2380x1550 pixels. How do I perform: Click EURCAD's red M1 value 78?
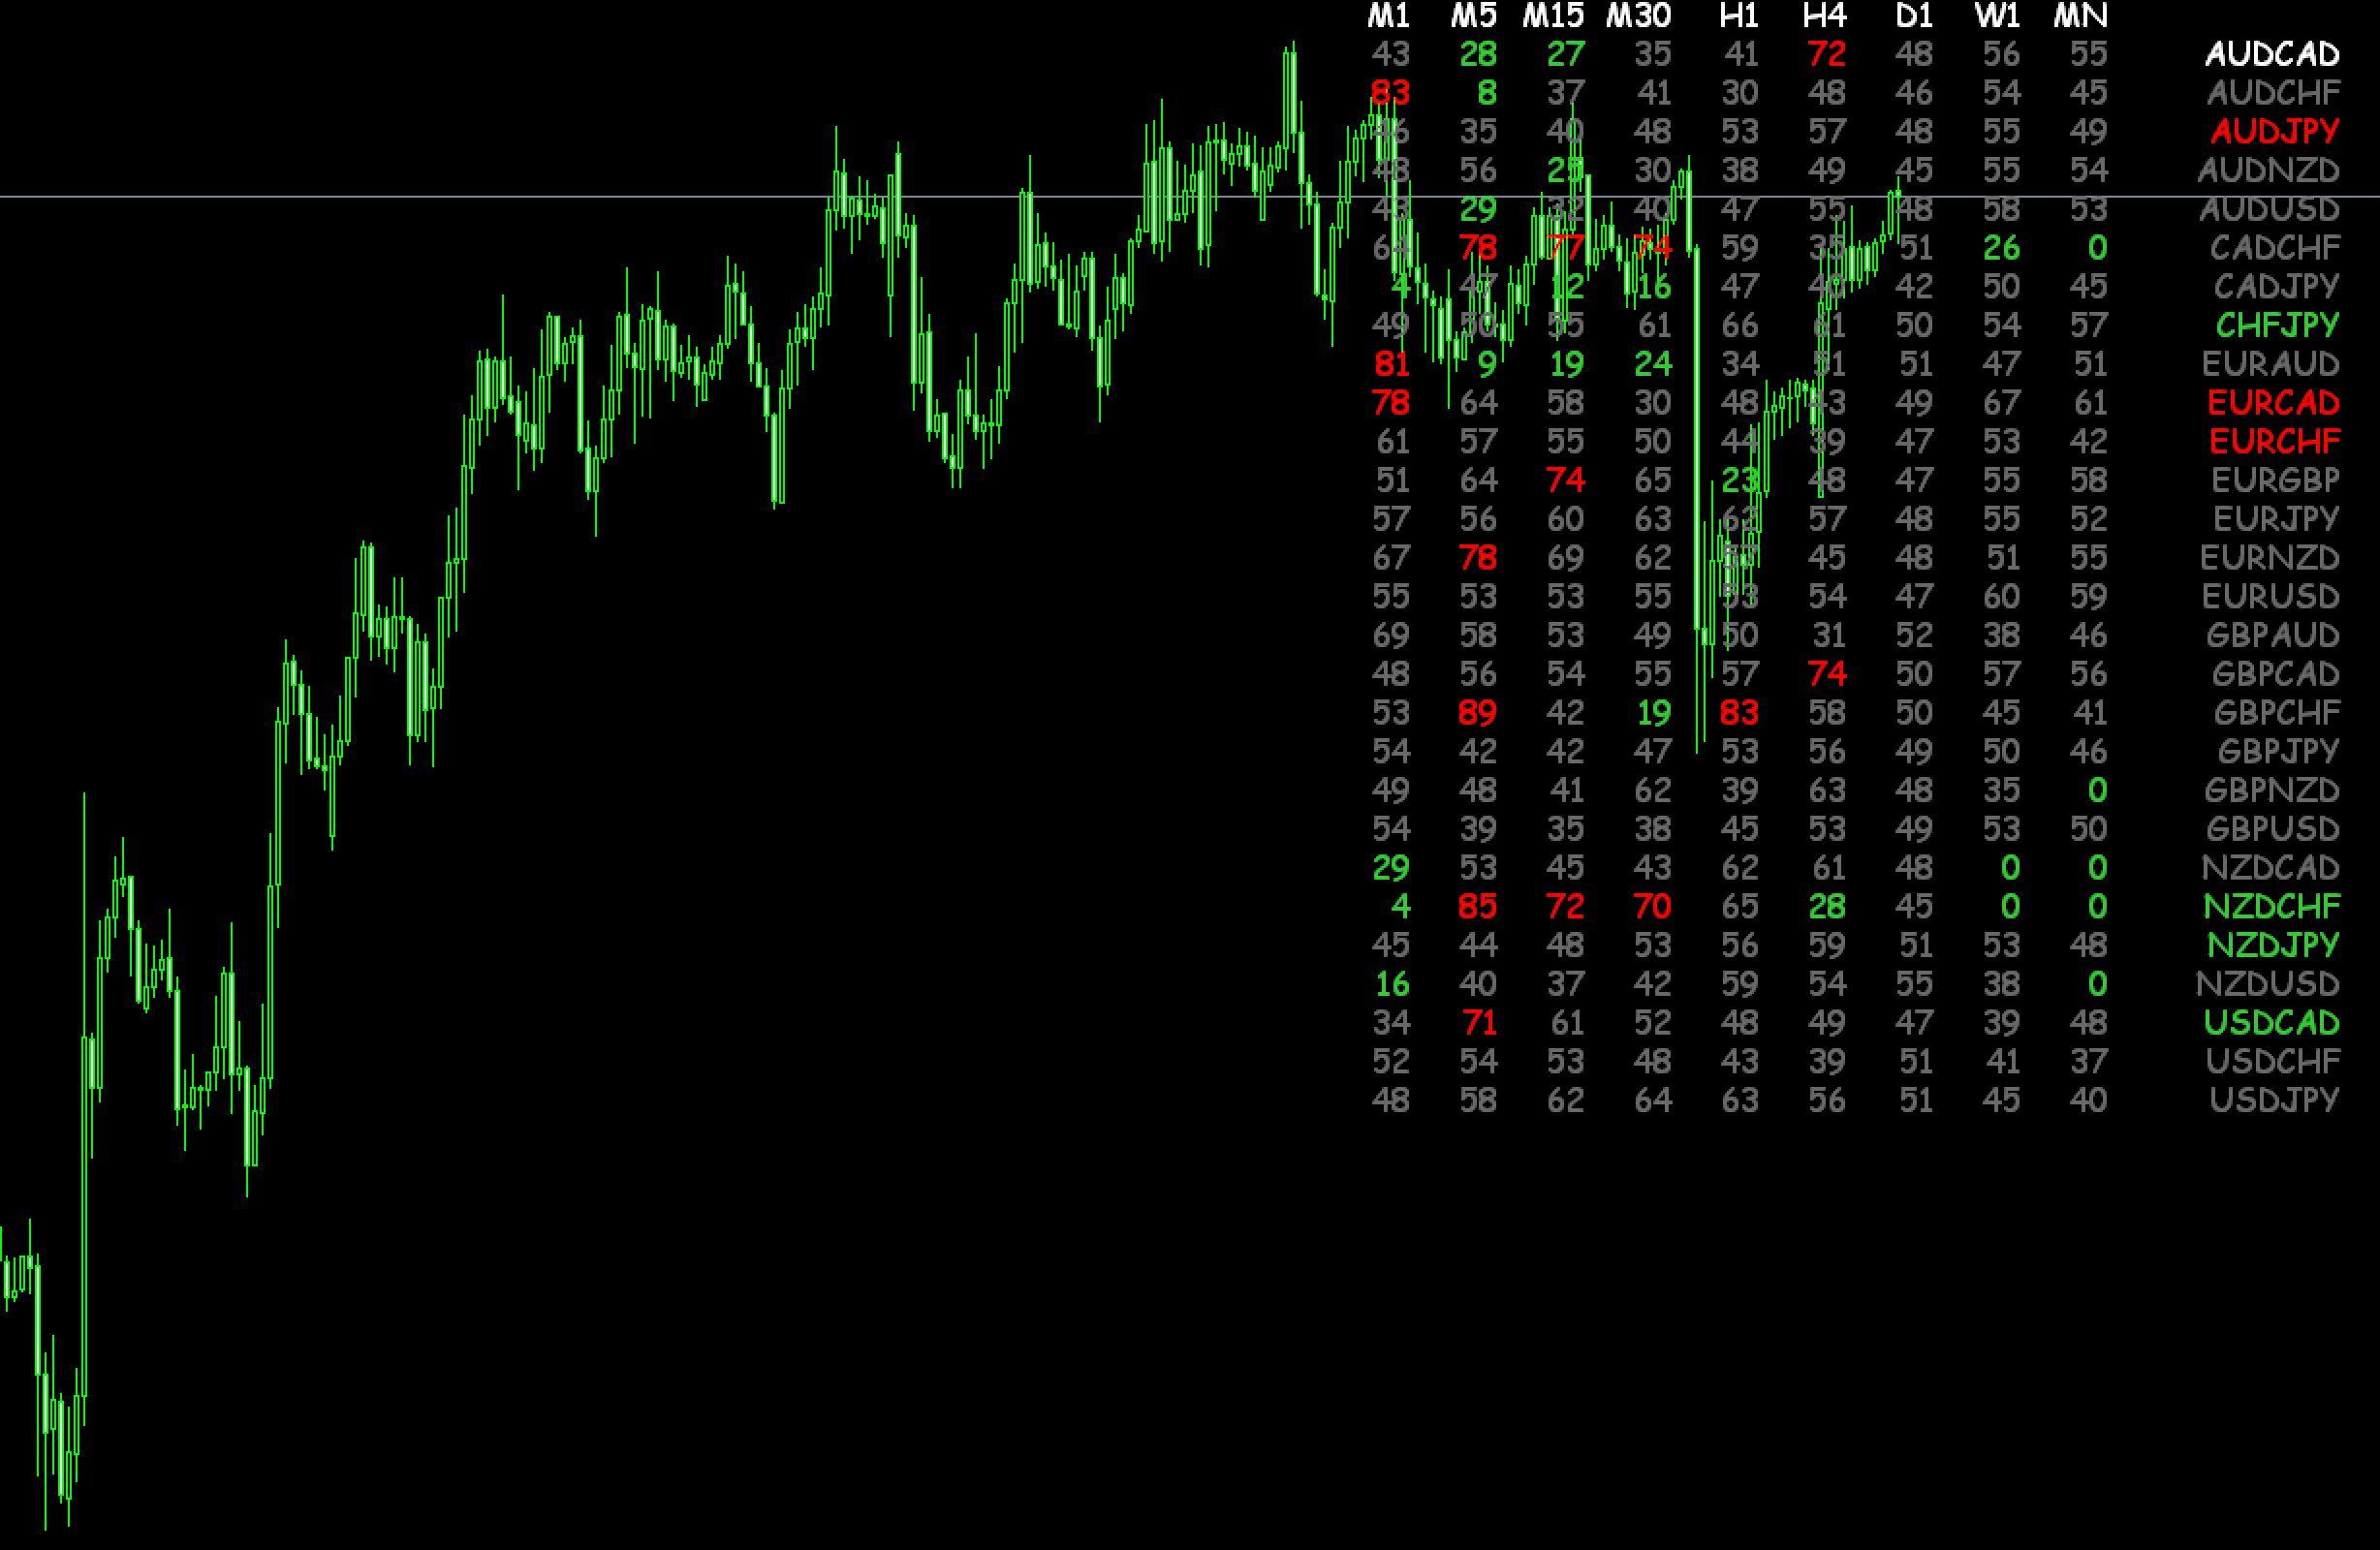click(1390, 403)
